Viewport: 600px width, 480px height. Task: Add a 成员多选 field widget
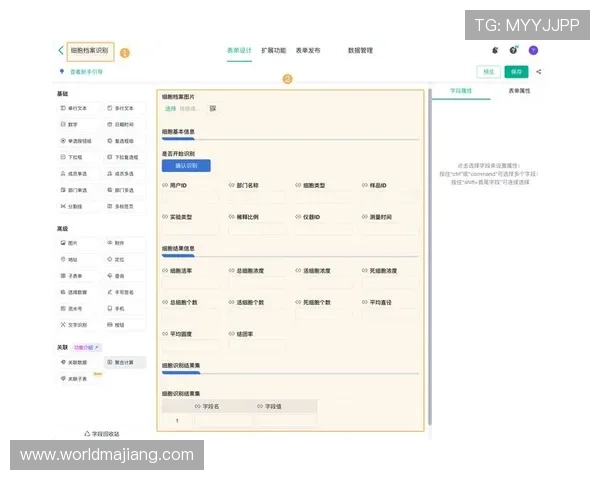pos(125,174)
